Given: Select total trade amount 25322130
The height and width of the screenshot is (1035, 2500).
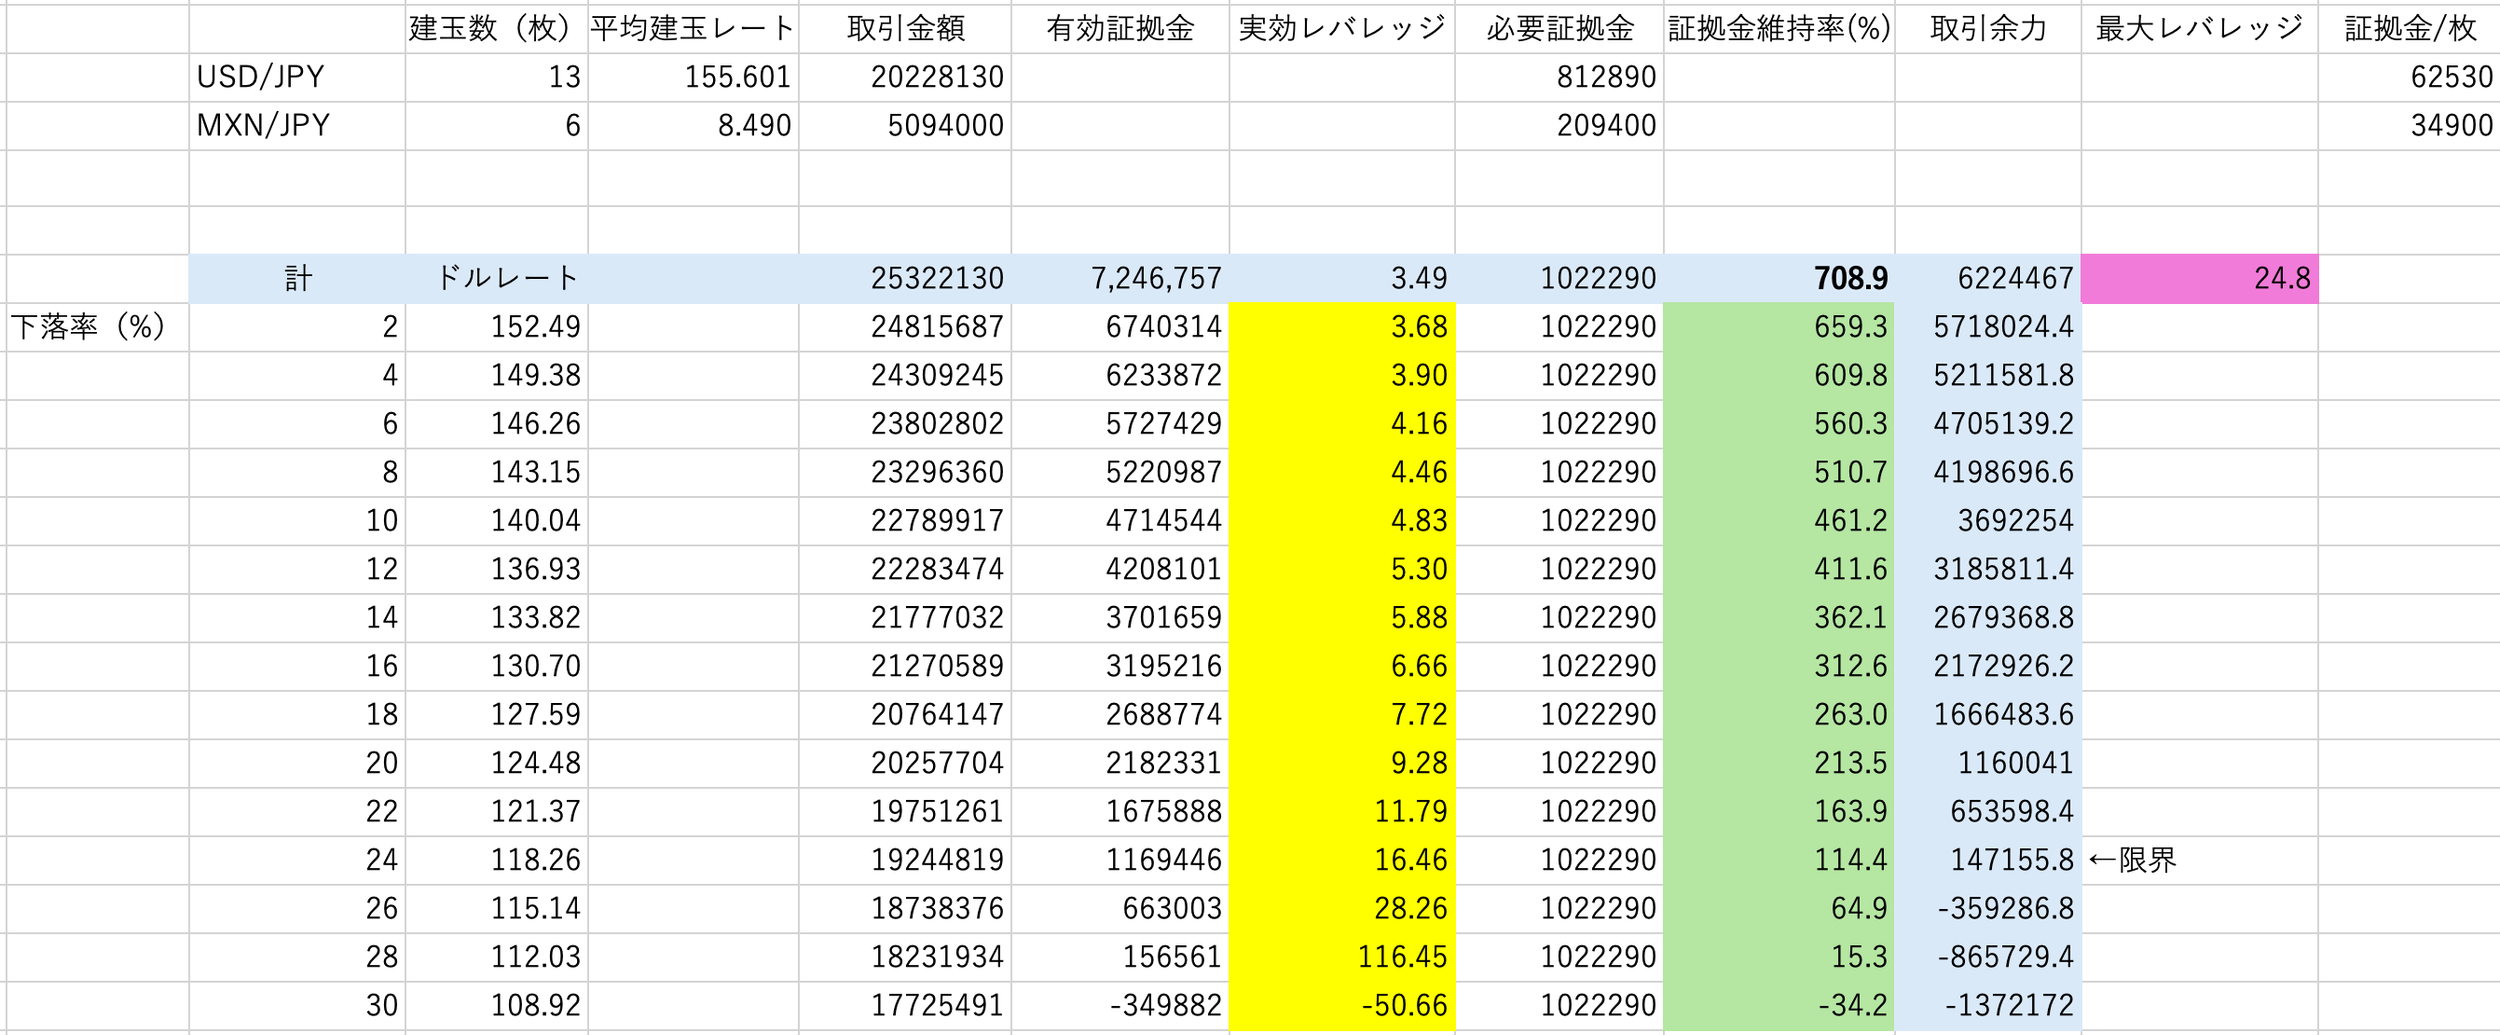Looking at the screenshot, I should 905,278.
